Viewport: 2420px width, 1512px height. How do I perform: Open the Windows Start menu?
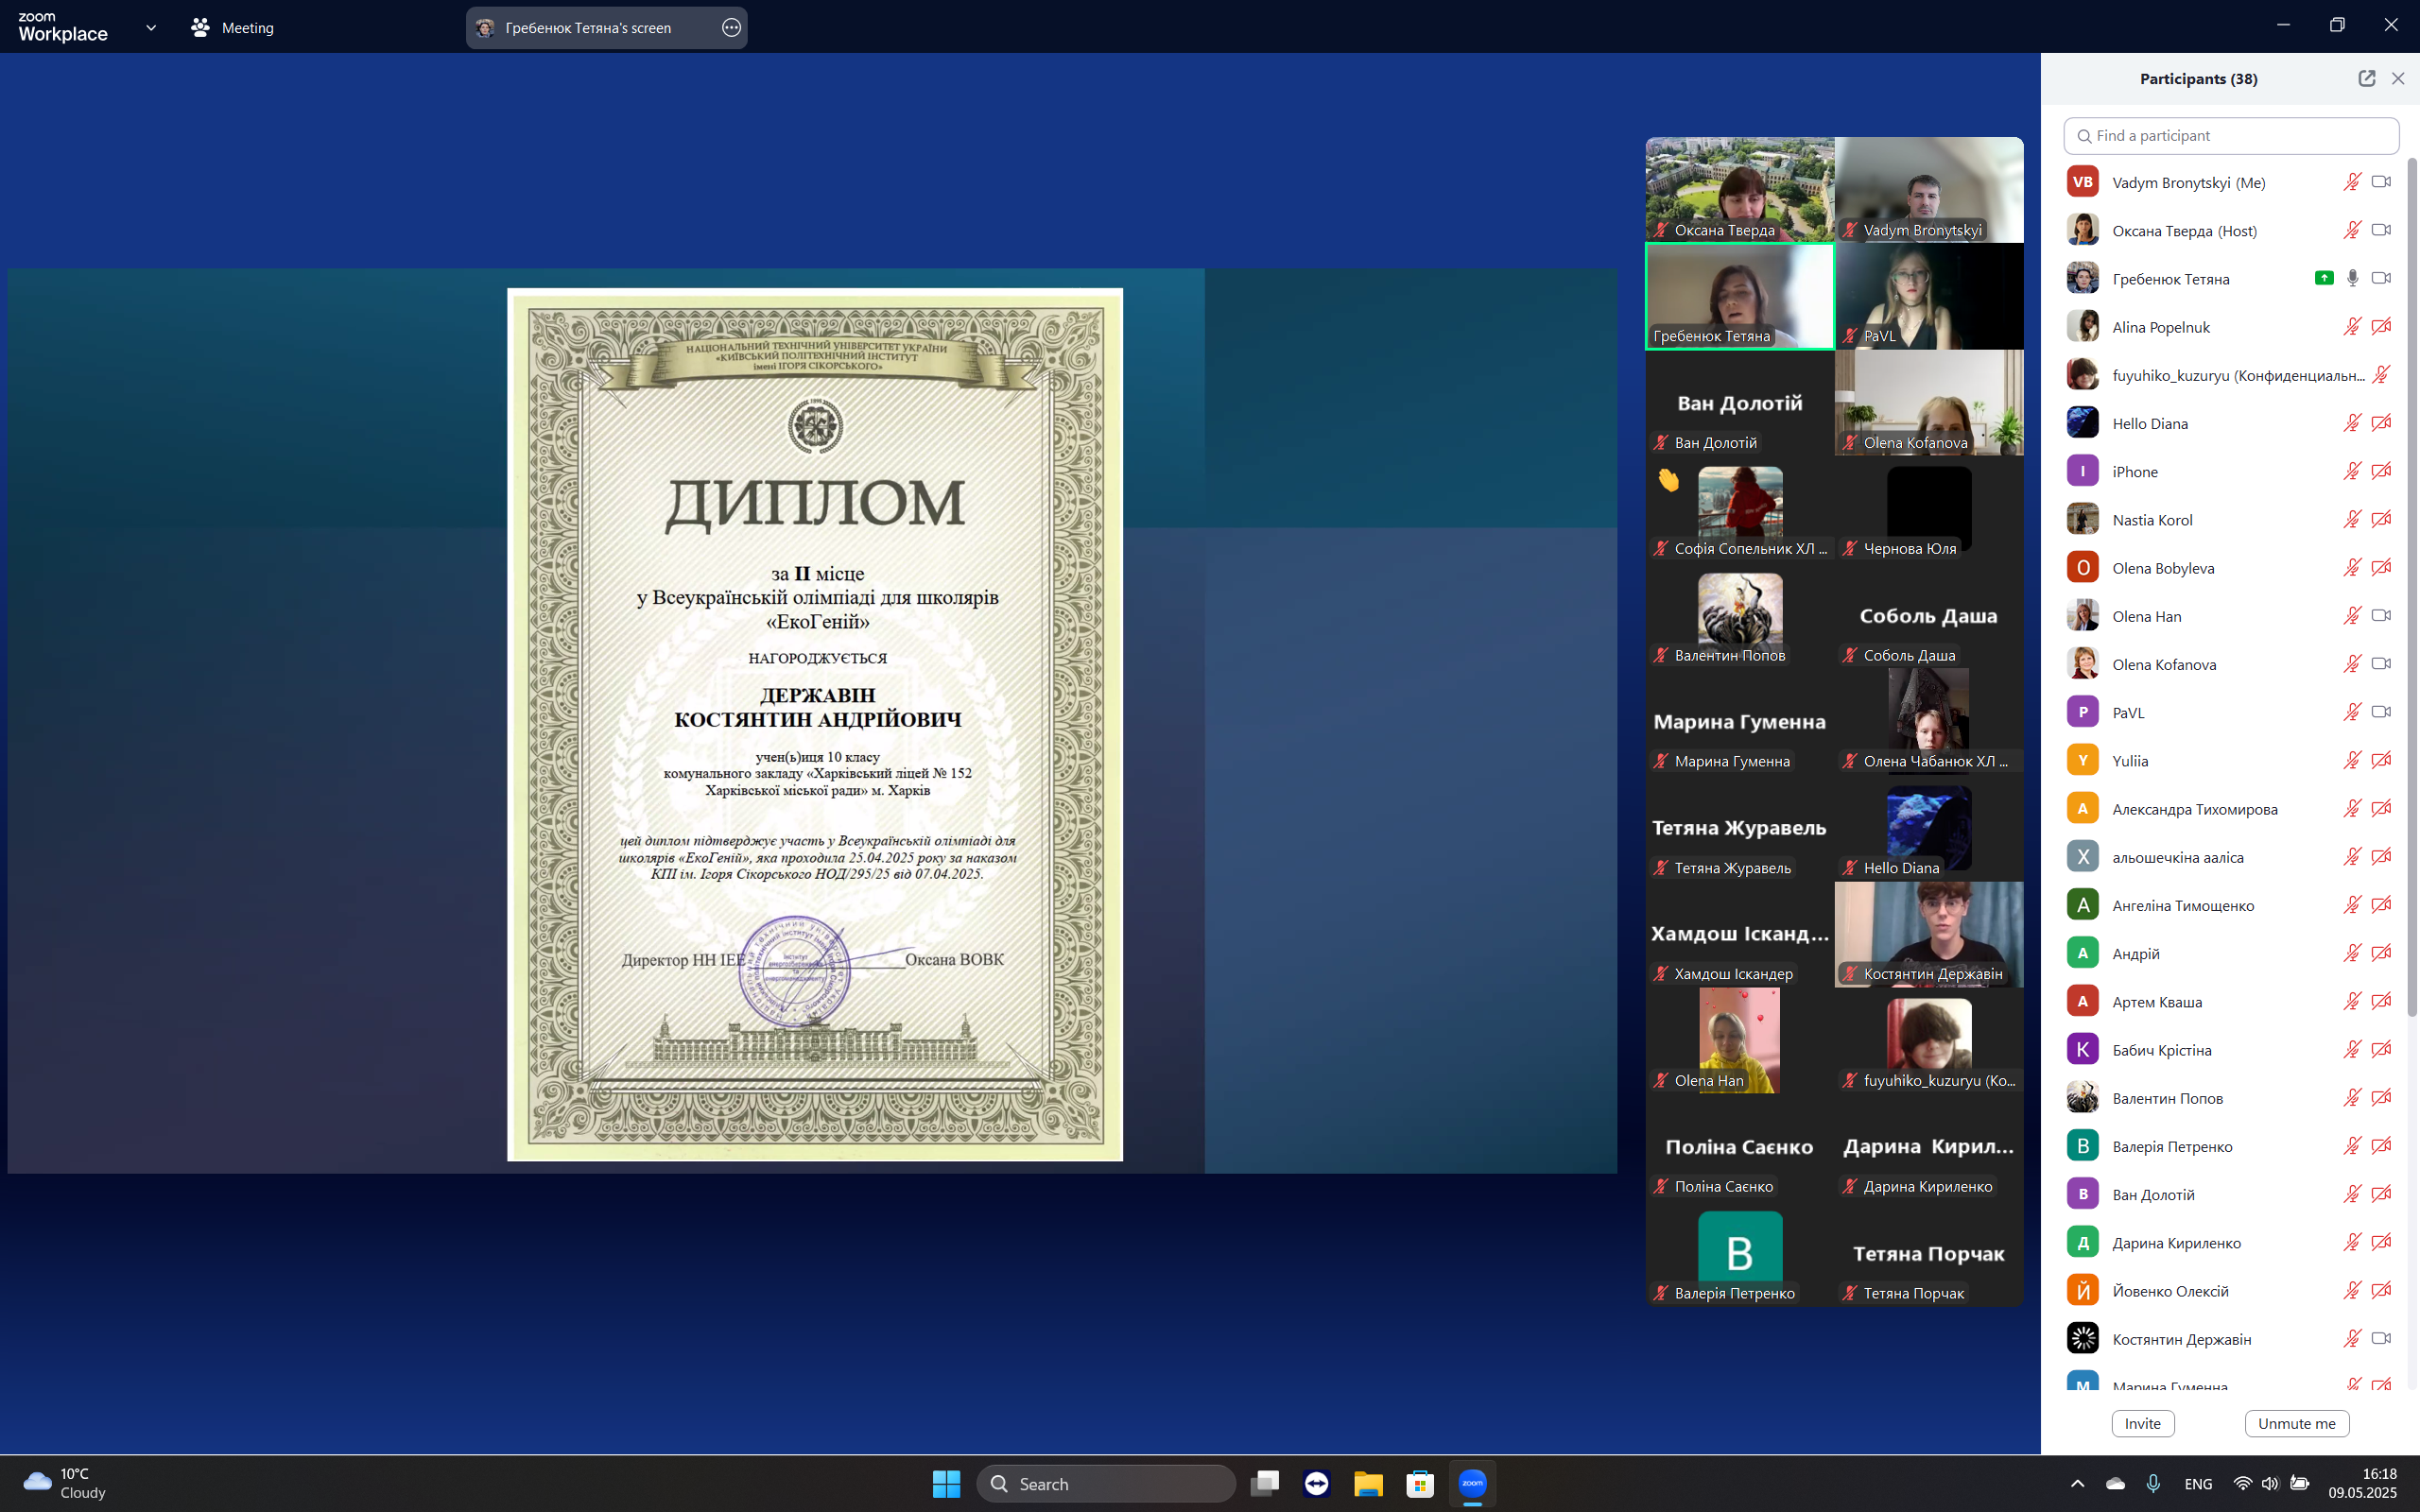tap(946, 1483)
